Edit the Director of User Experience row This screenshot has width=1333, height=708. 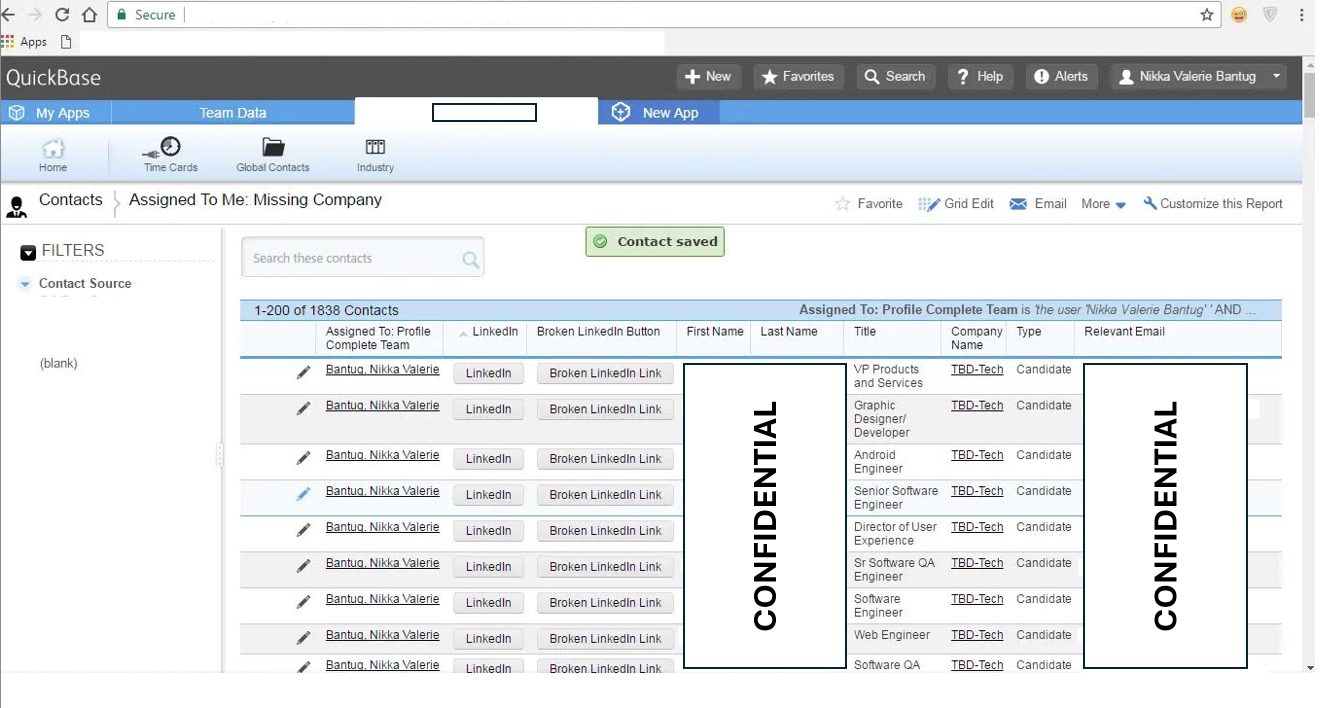coord(303,530)
